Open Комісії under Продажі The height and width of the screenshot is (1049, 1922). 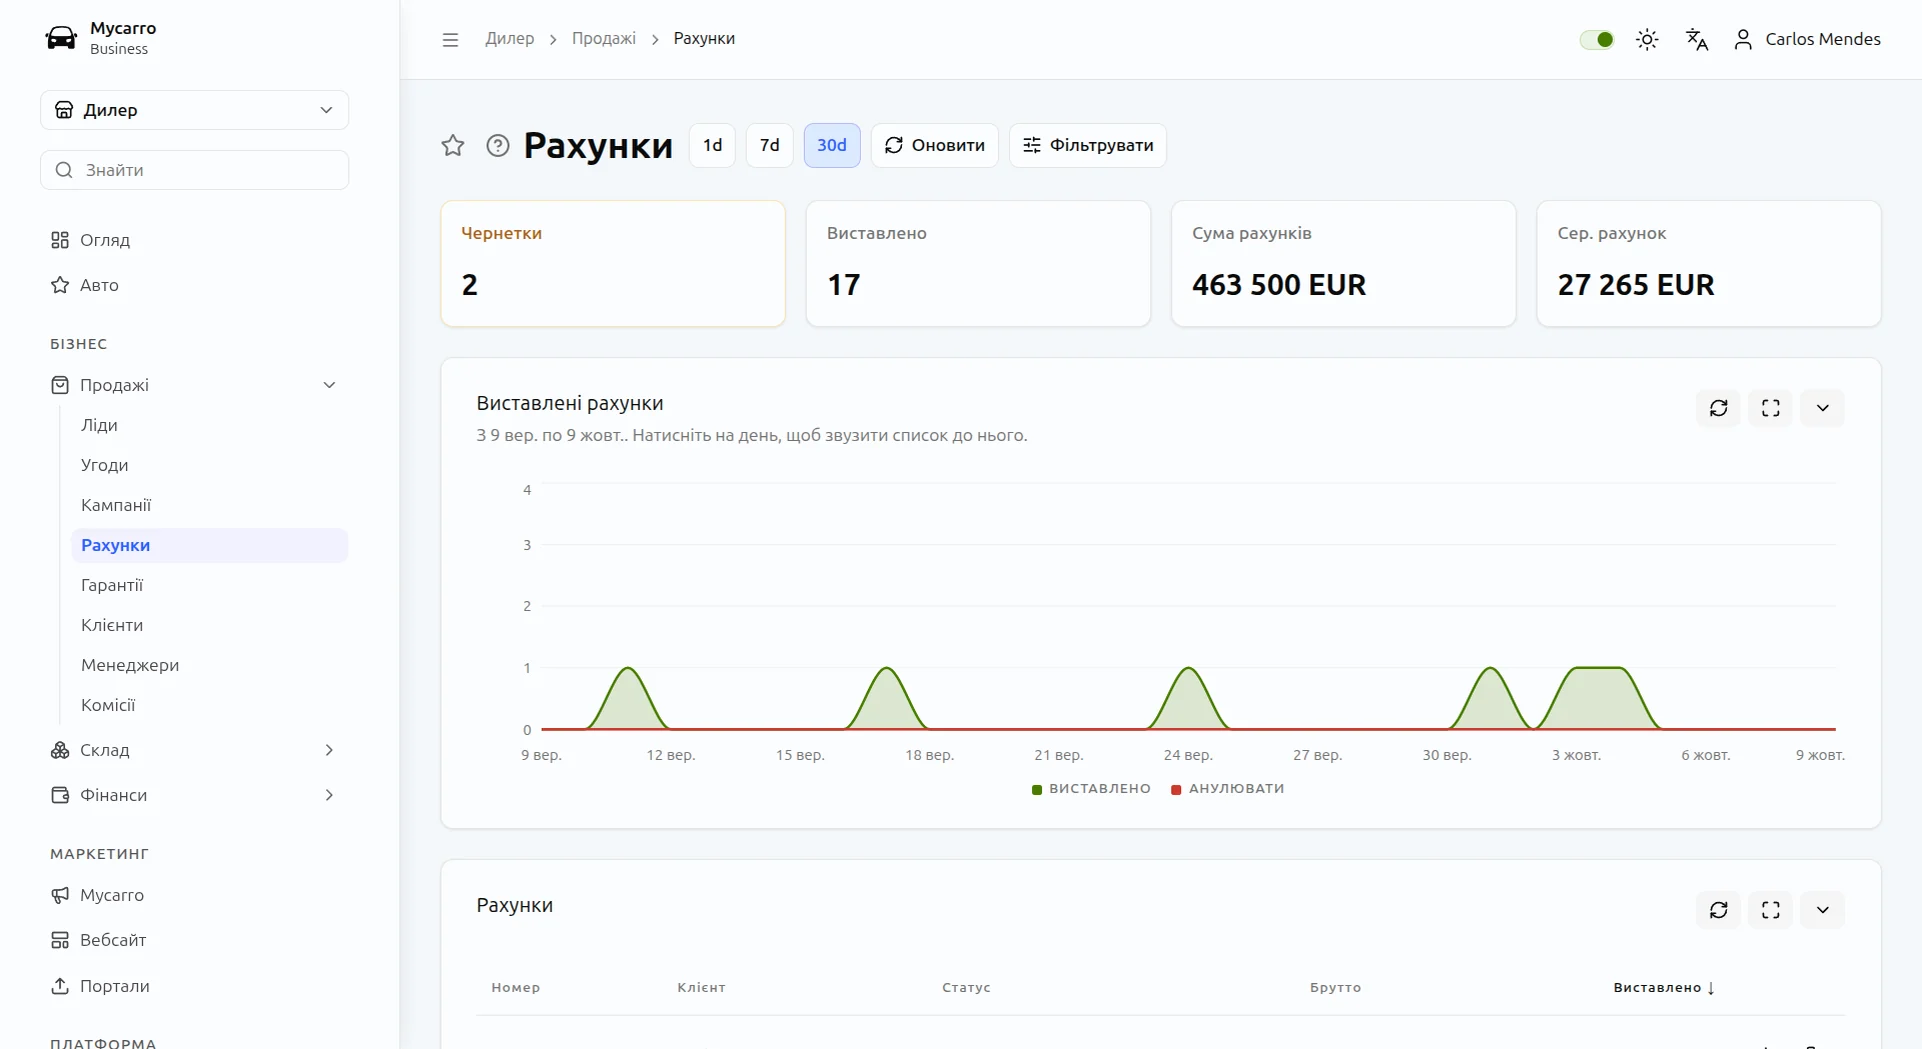pyautogui.click(x=209, y=705)
